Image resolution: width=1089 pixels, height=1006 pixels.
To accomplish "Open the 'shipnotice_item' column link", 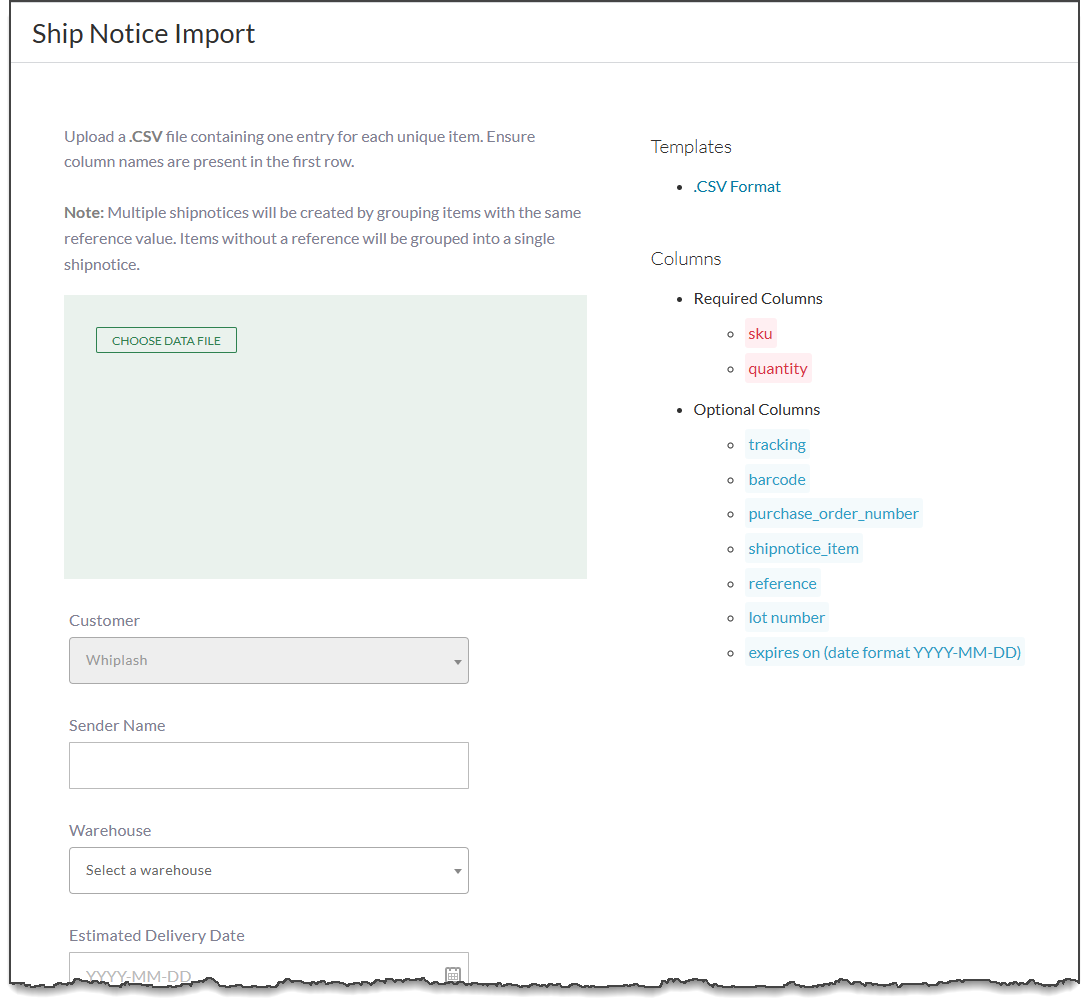I will click(803, 548).
